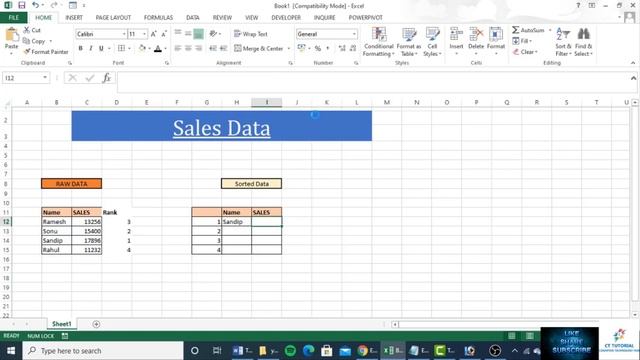Open the Fill dropdown in Editing group

click(522, 41)
